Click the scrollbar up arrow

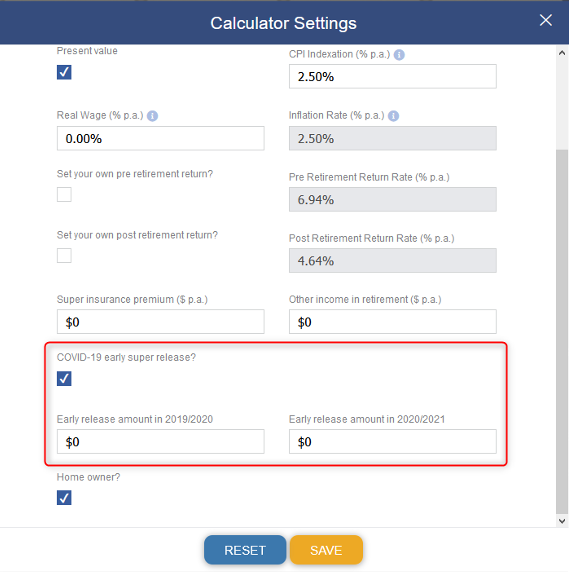562,53
